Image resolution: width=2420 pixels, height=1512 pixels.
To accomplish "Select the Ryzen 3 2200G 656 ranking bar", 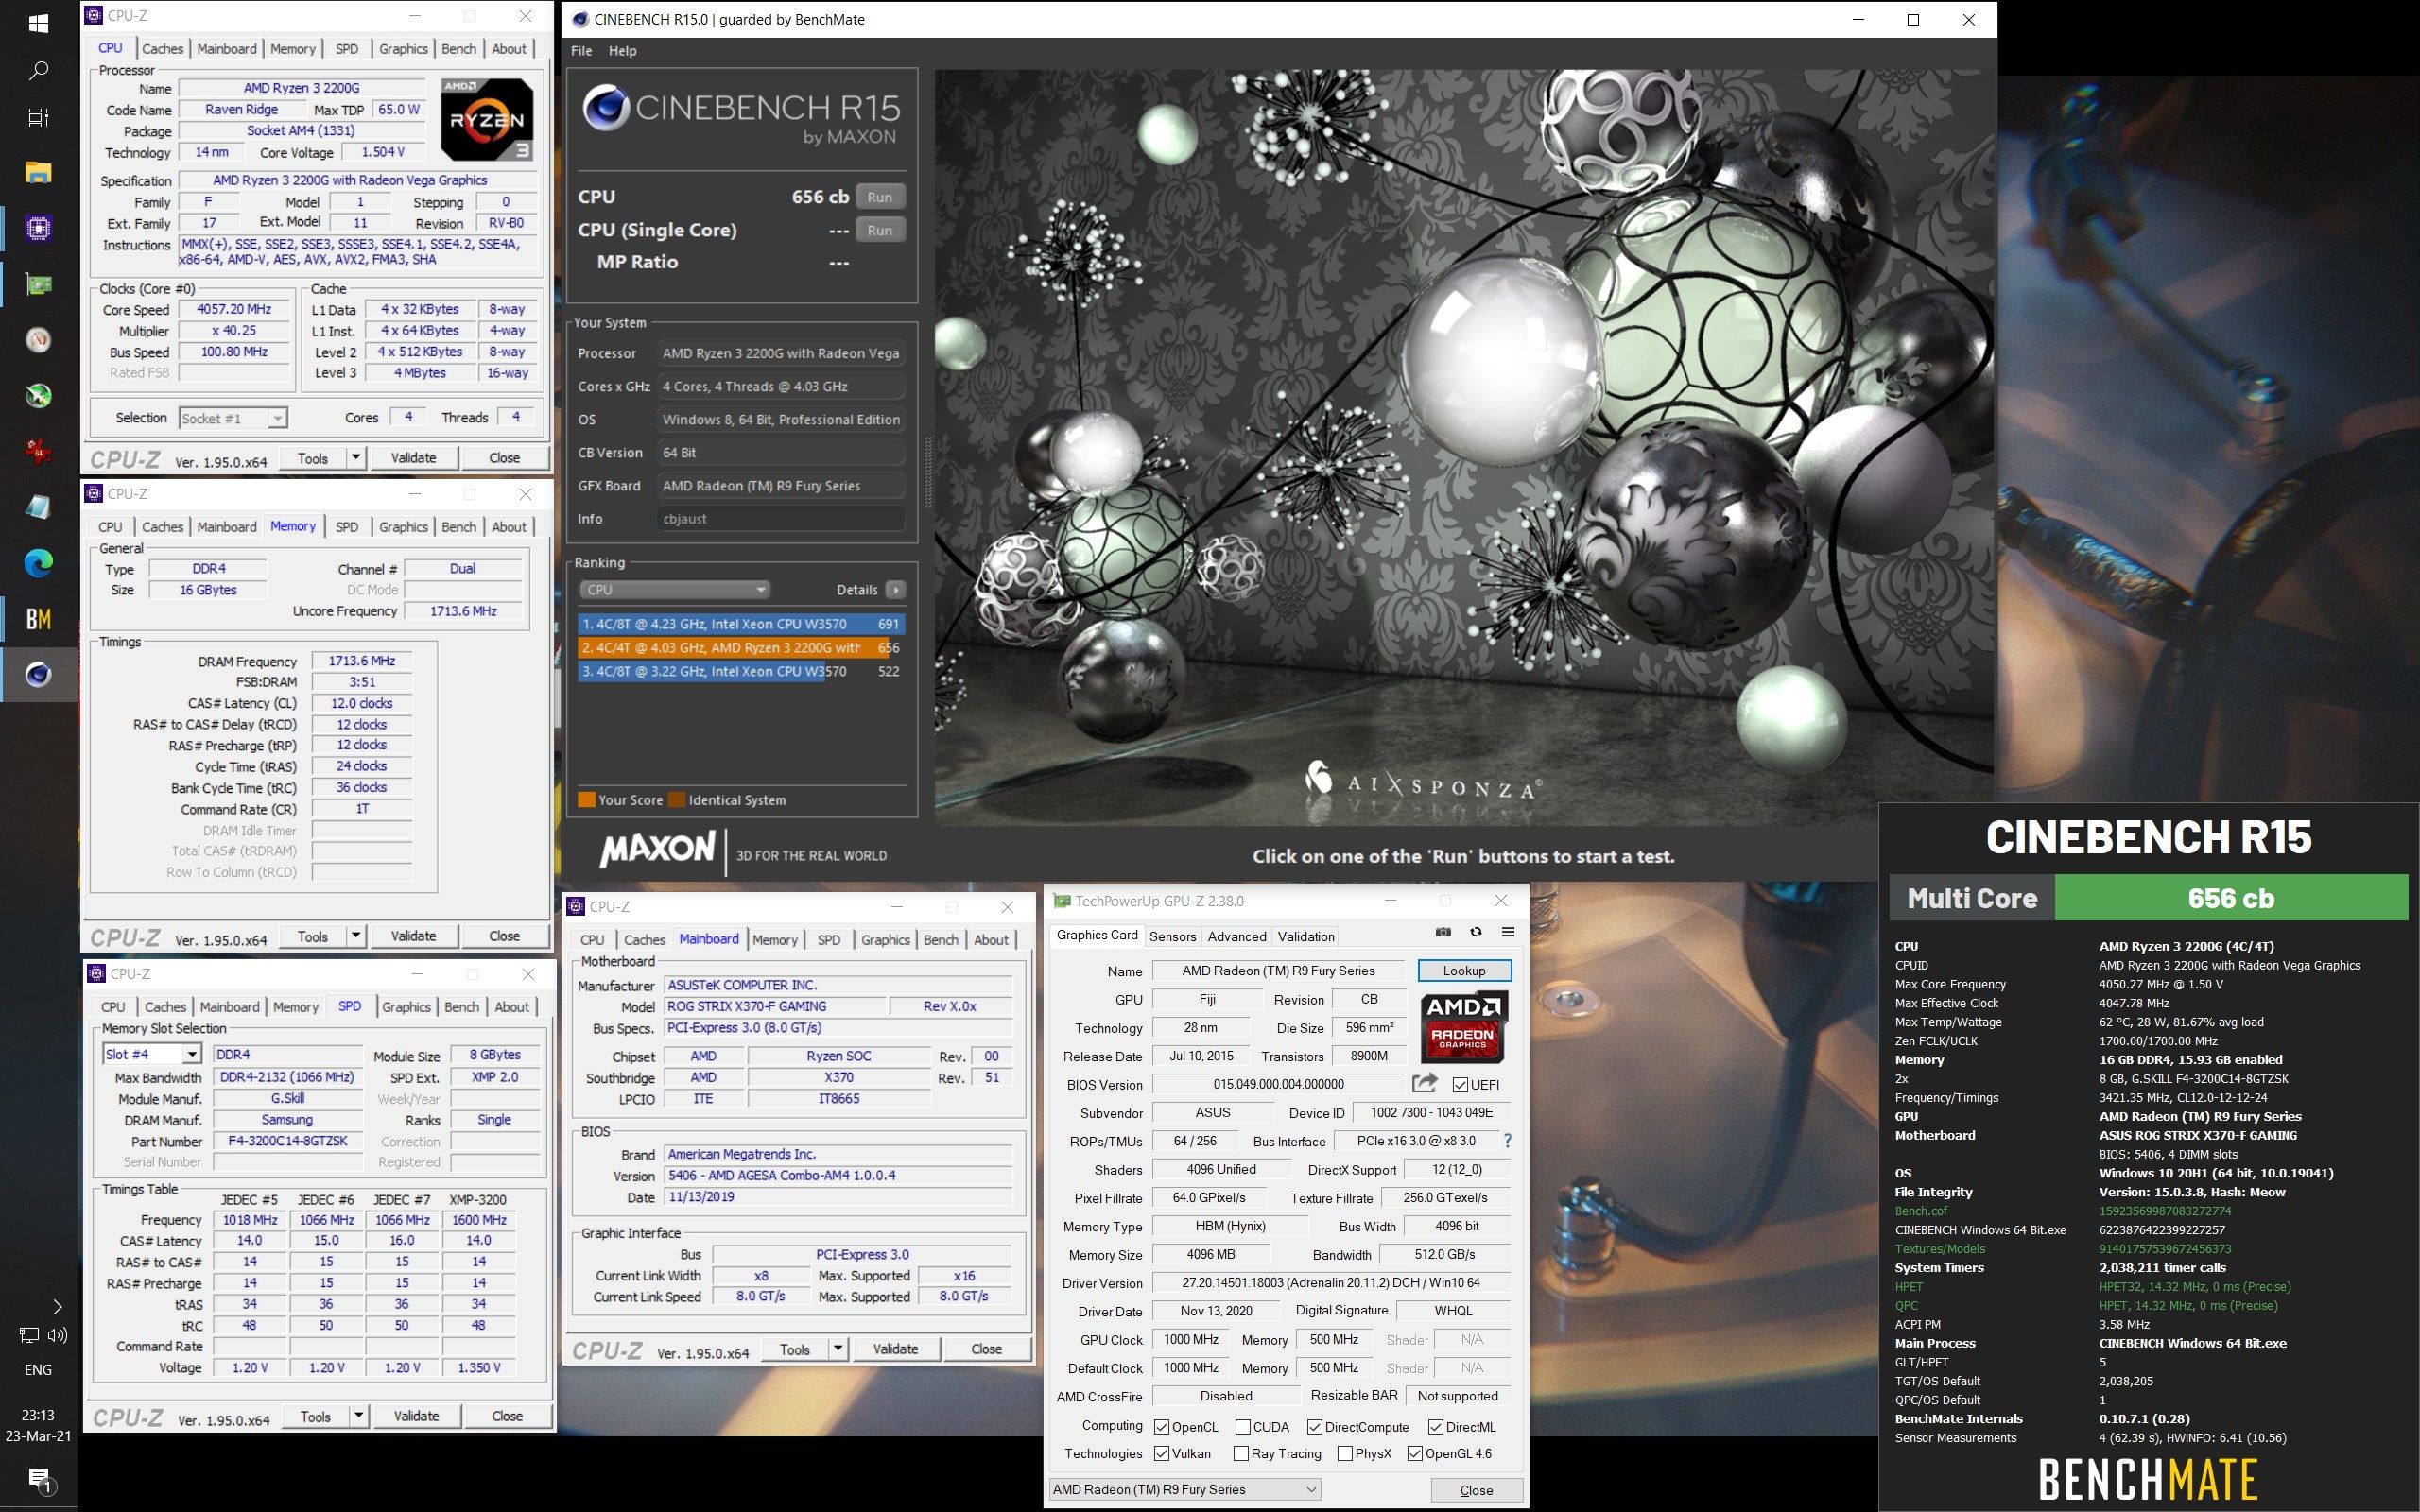I will [741, 647].
